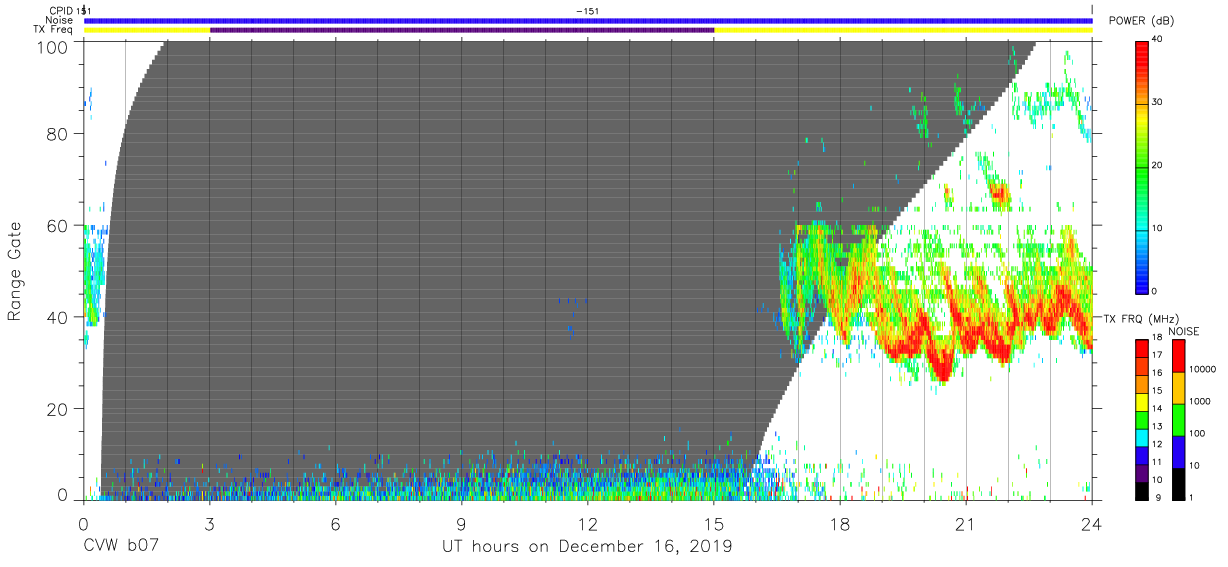Click the TX FRQ color scale bar
The height and width of the screenshot is (567, 1228).
pos(1142,418)
